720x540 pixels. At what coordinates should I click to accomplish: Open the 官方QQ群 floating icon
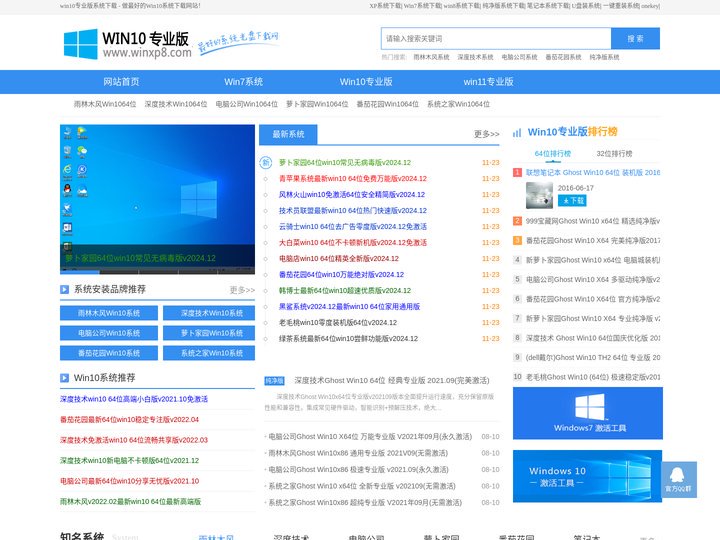click(x=679, y=479)
